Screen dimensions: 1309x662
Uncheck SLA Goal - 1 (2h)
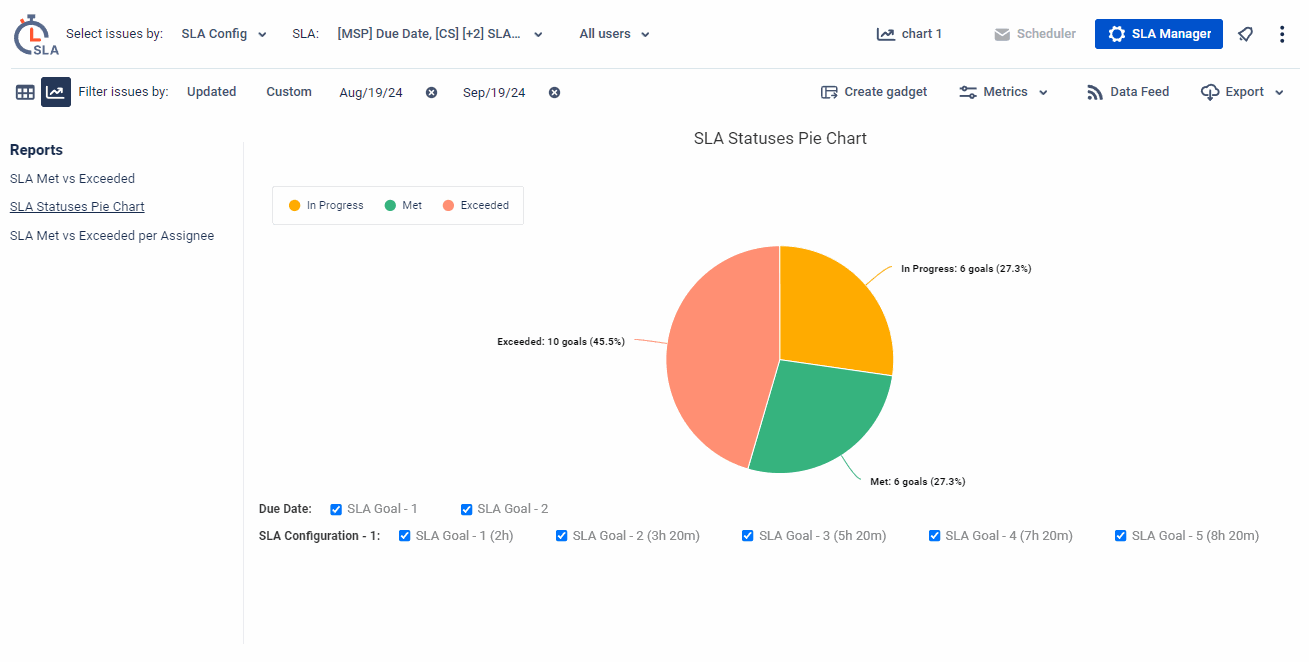click(403, 535)
